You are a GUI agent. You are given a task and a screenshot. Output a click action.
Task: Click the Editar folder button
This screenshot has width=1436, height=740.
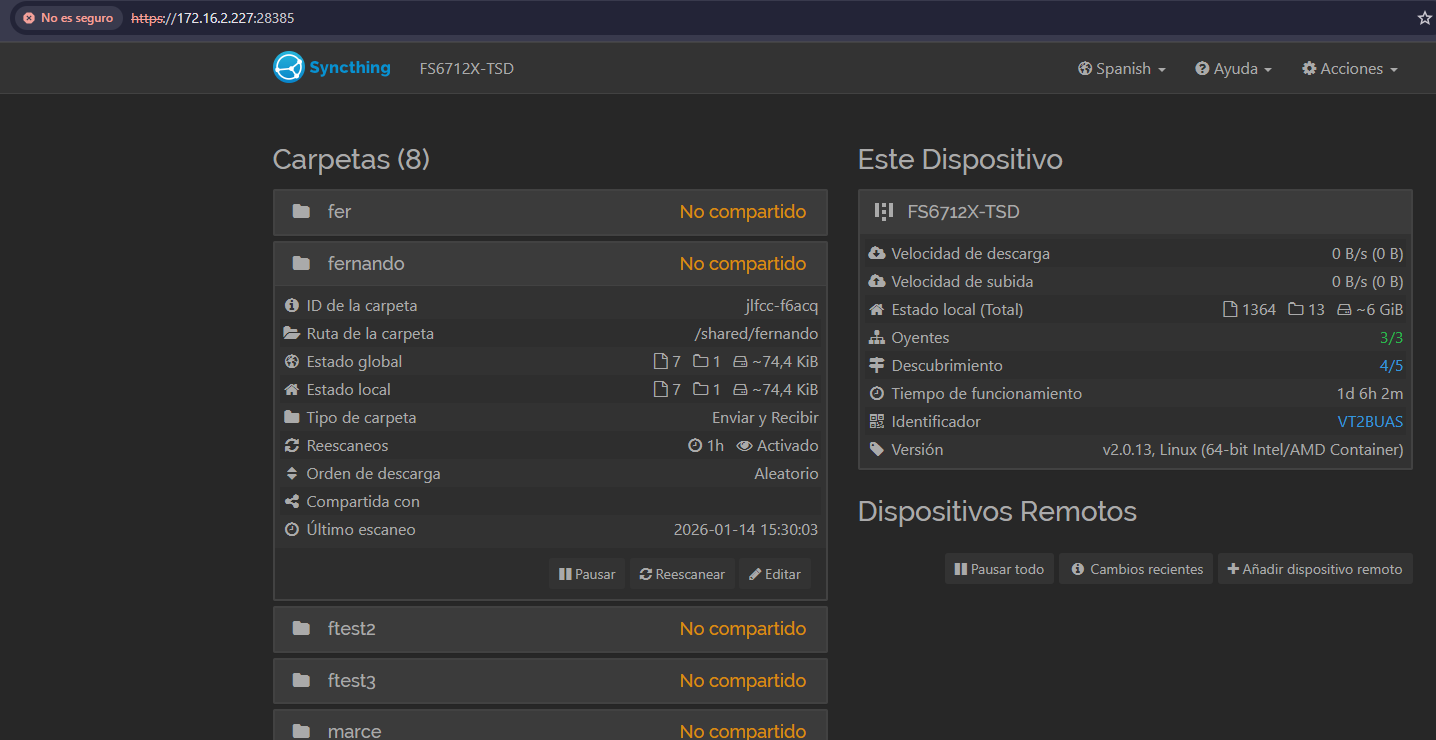point(775,574)
